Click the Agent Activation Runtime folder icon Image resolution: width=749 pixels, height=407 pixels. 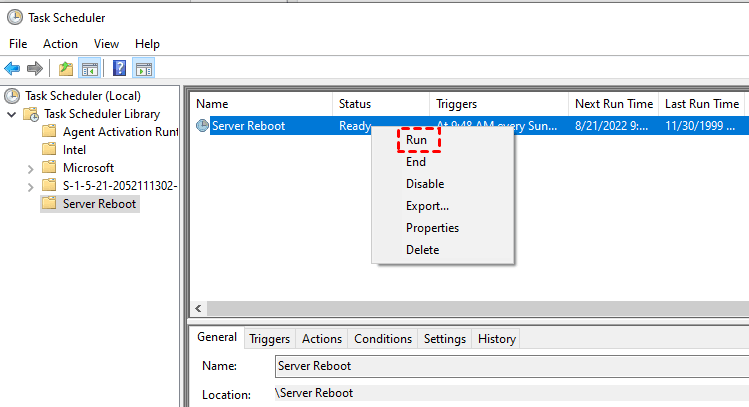coord(49,131)
